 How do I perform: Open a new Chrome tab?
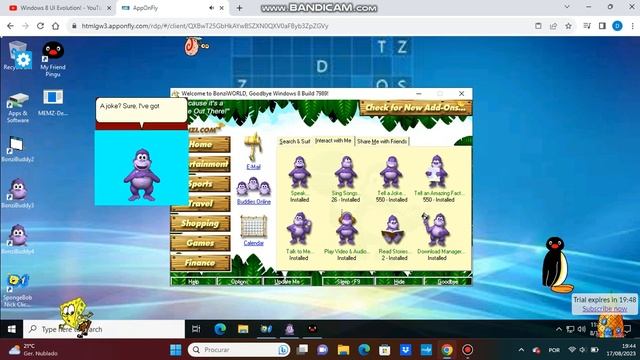click(x=239, y=8)
